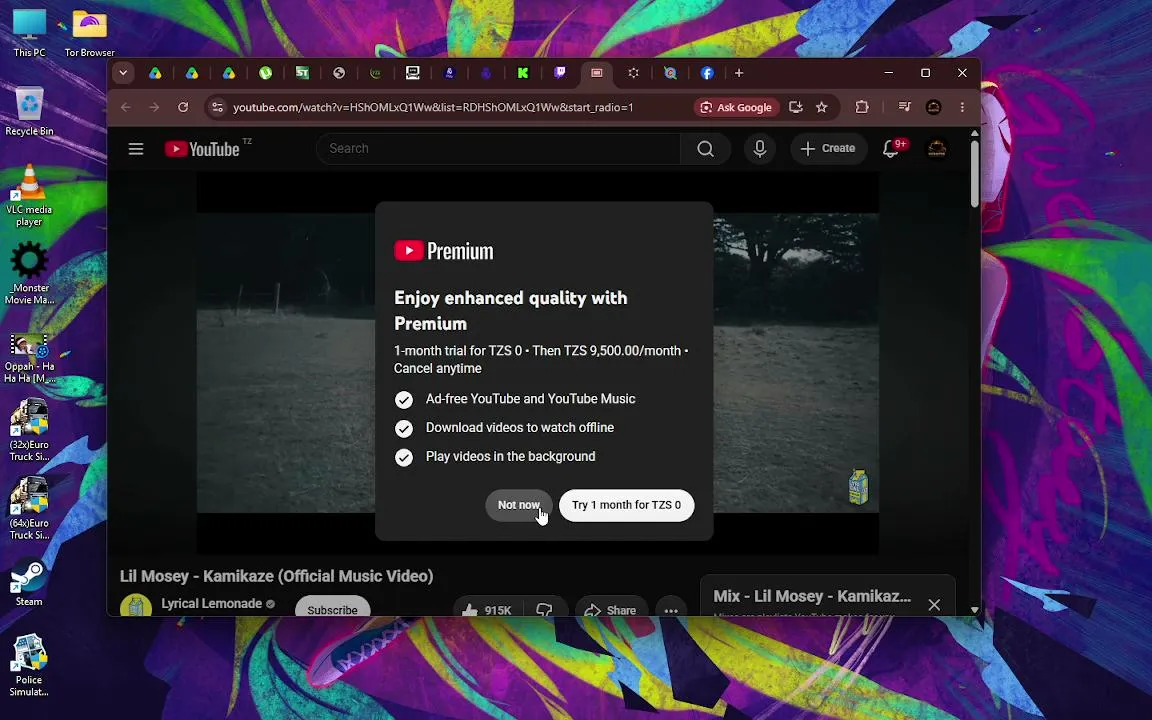Open Chrome profile avatar
The width and height of the screenshot is (1152, 720).
pyautogui.click(x=933, y=107)
